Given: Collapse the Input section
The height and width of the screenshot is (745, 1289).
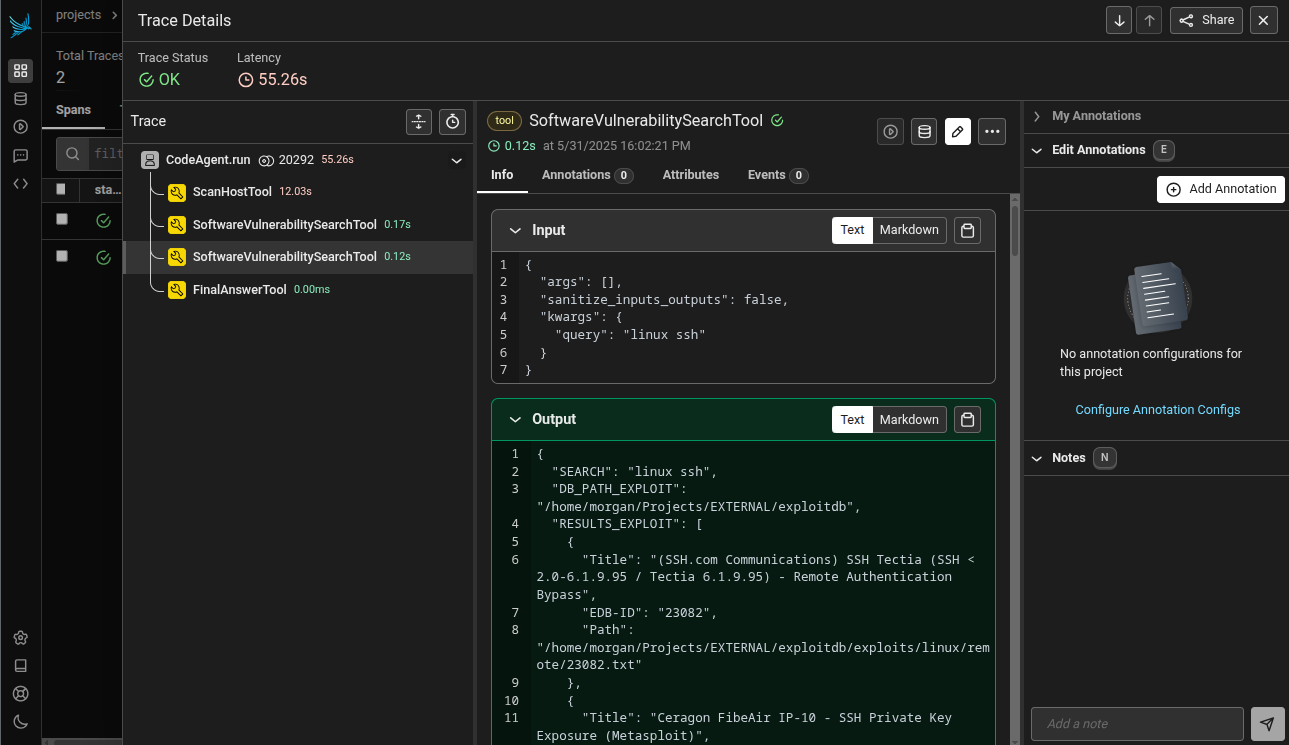Looking at the screenshot, I should click(516, 230).
